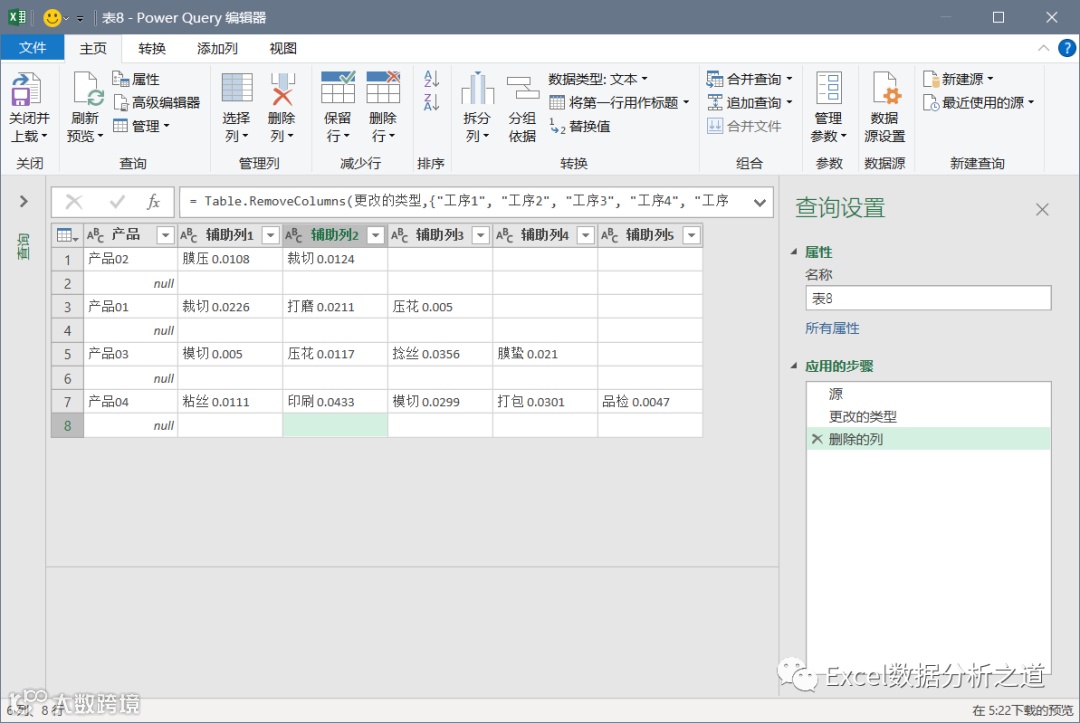Click the 所有属性 link
The height and width of the screenshot is (723, 1080).
pyautogui.click(x=832, y=328)
